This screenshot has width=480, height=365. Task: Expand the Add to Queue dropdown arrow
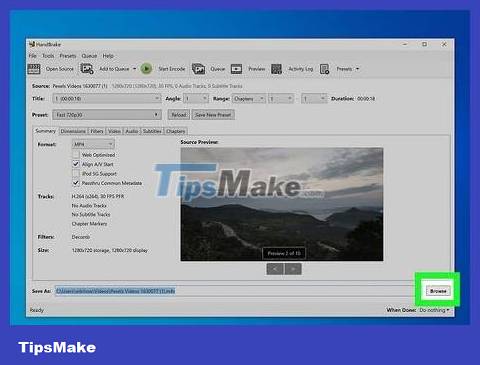pos(134,69)
